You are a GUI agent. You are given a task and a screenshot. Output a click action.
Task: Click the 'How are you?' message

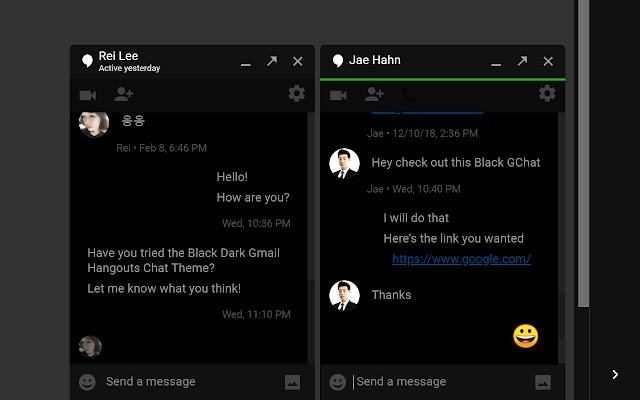pyautogui.click(x=253, y=198)
